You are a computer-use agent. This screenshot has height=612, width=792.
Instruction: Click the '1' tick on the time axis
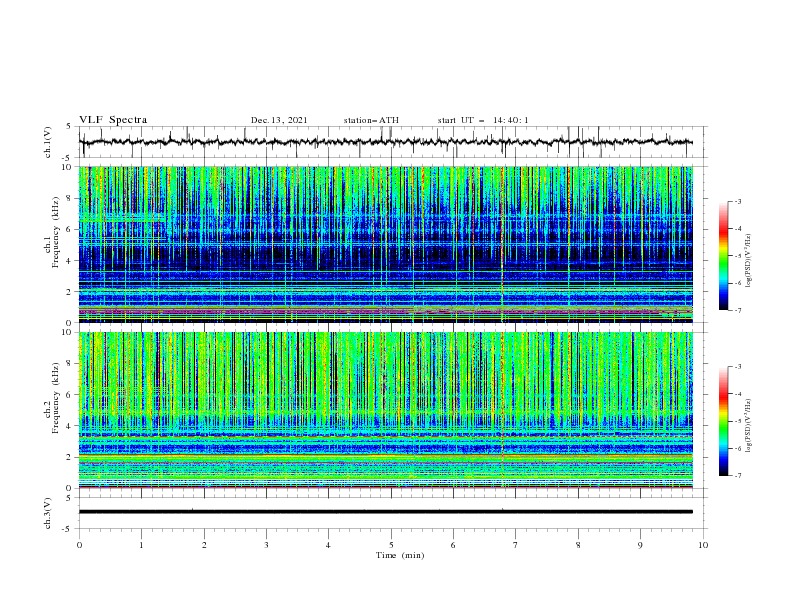[141, 545]
